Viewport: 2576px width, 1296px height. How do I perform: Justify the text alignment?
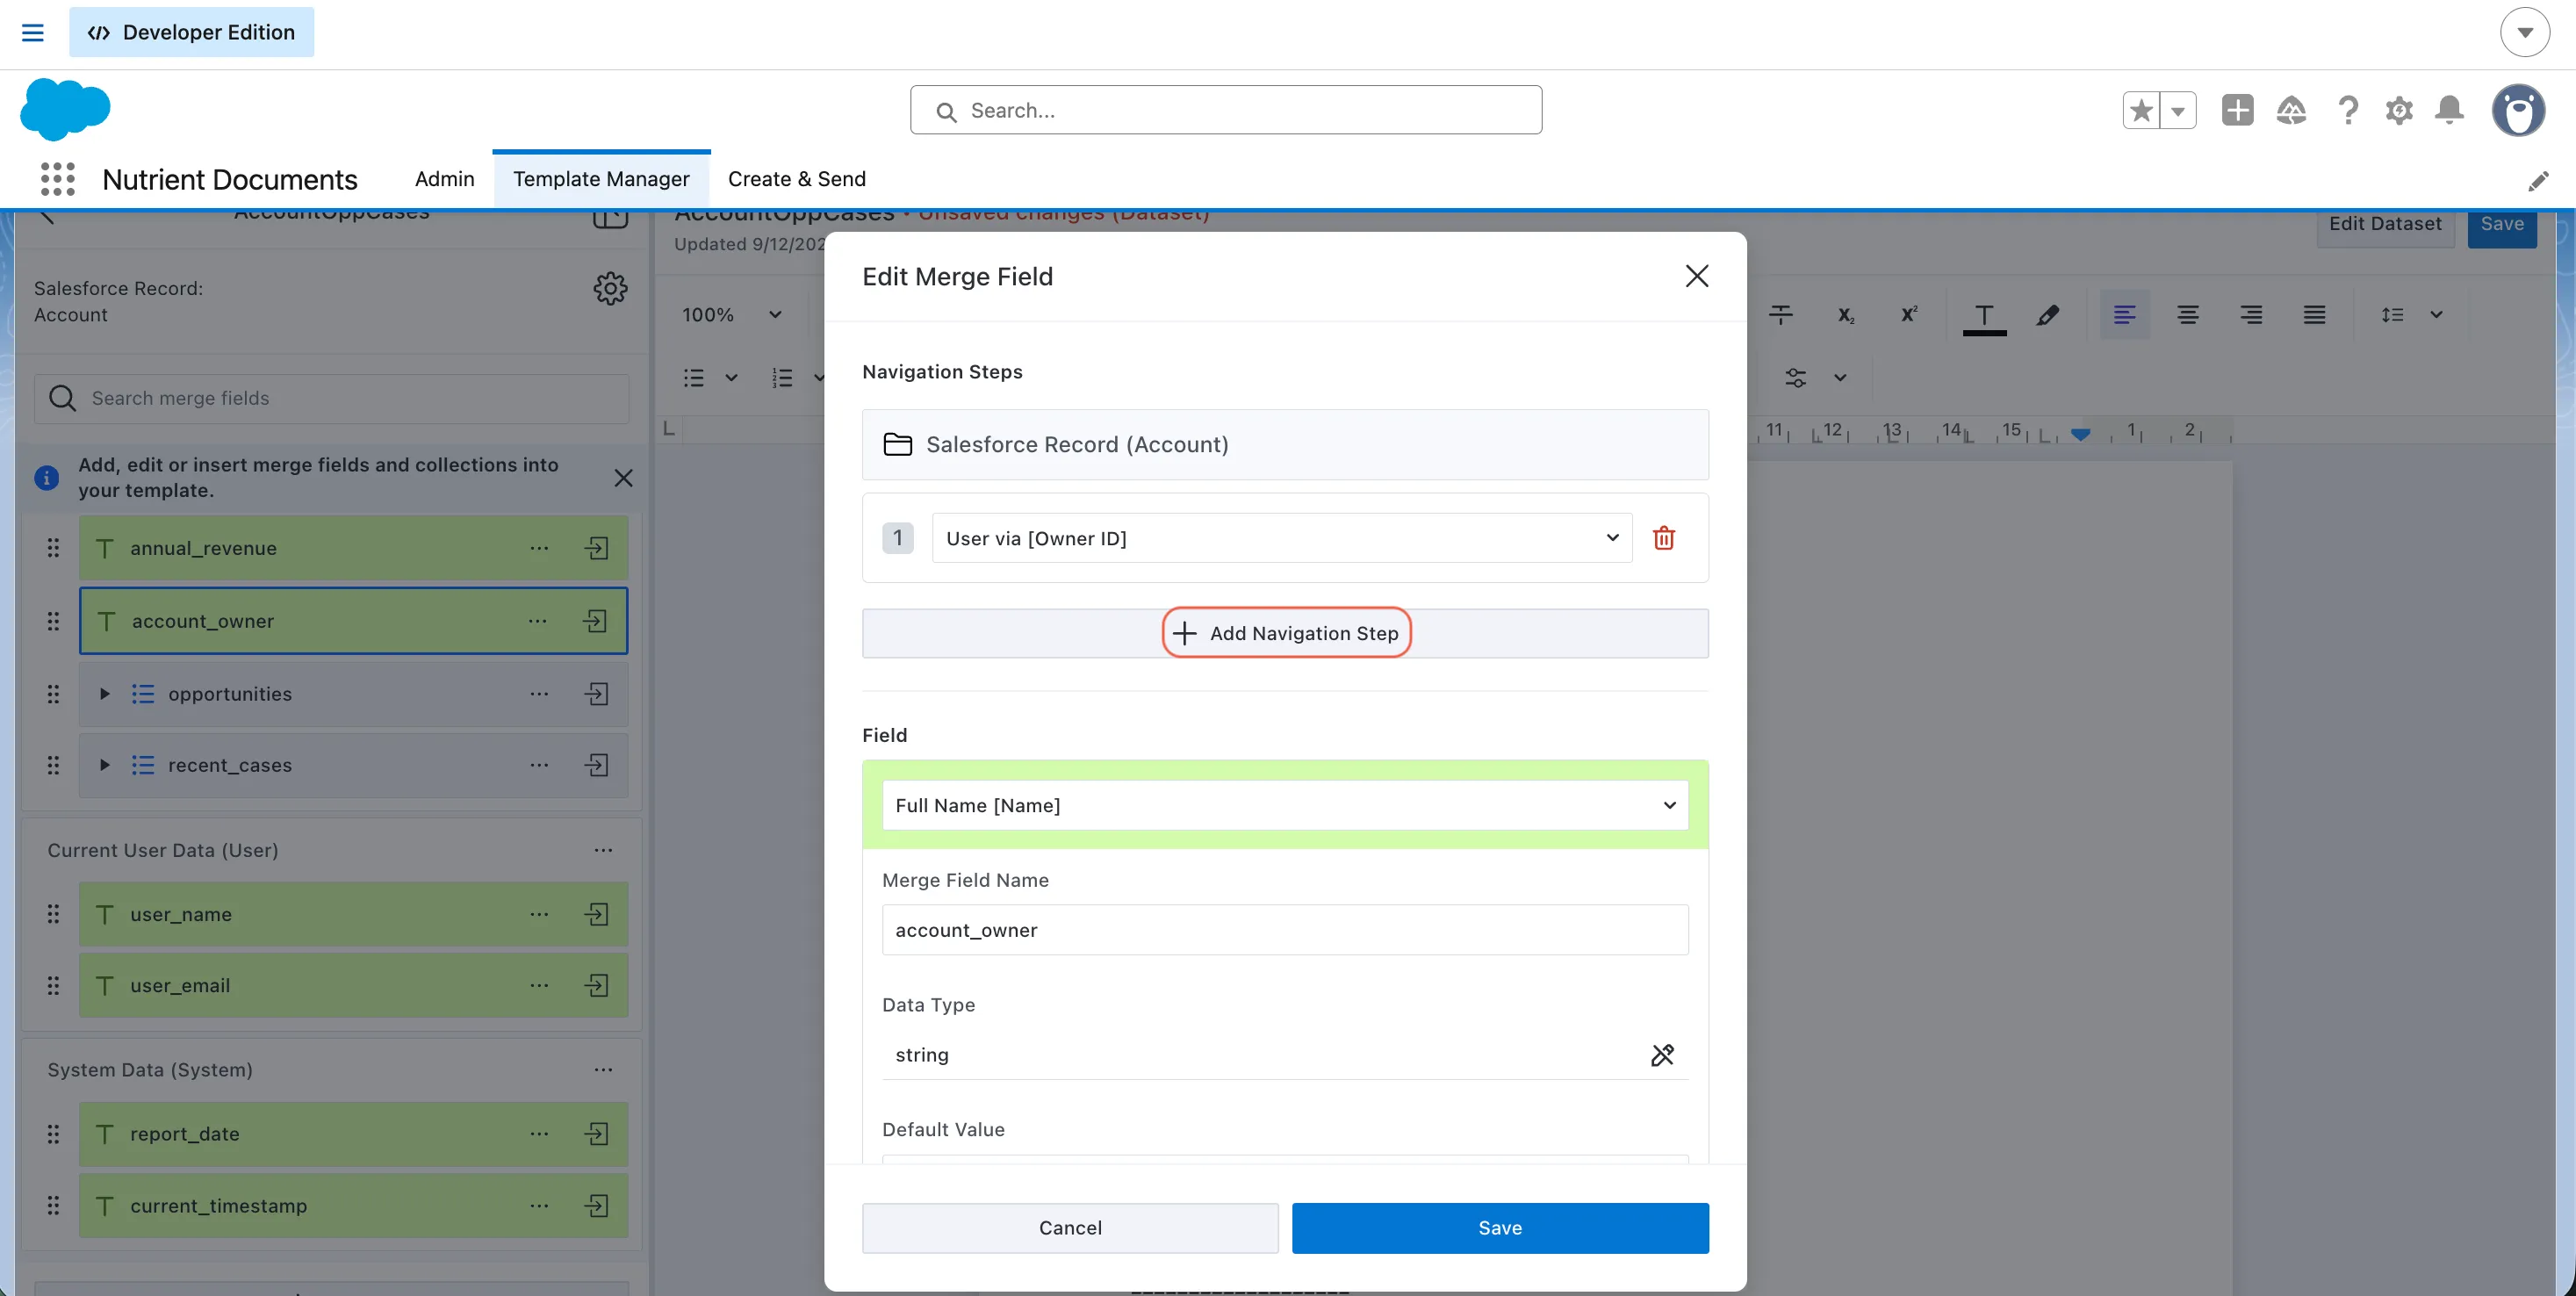2314,315
